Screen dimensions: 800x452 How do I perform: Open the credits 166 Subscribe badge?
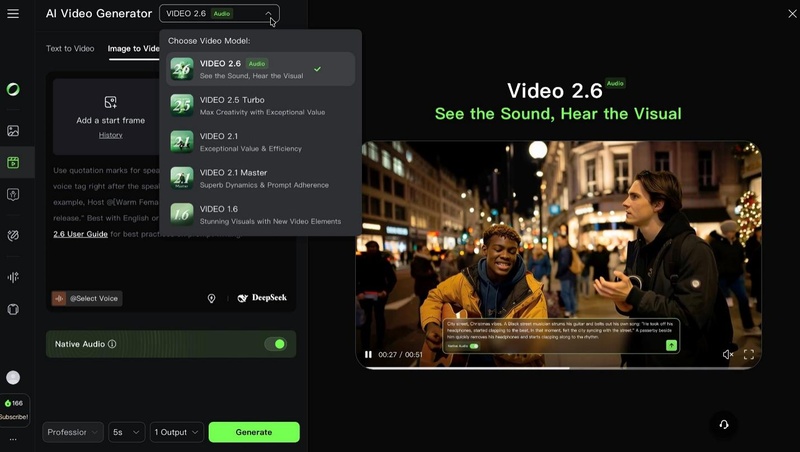(14, 410)
